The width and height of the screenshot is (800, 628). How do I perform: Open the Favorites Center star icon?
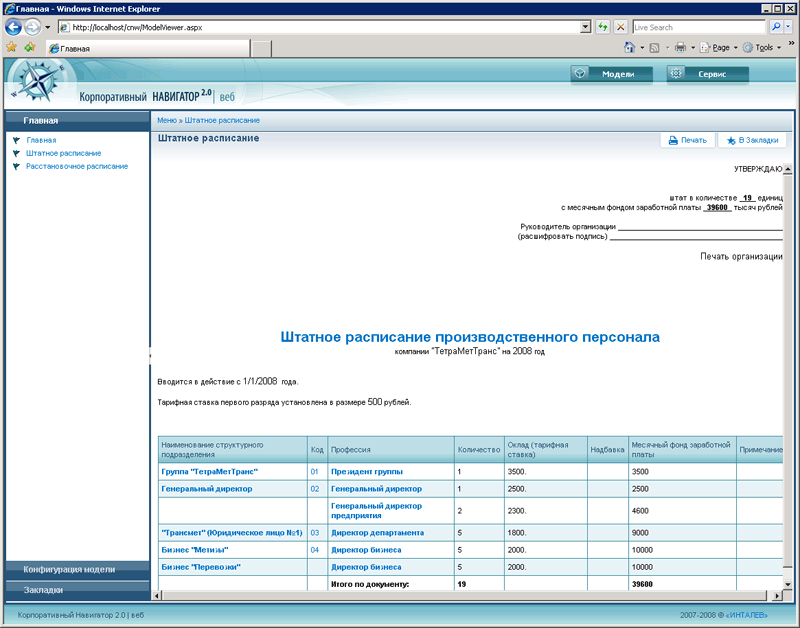point(11,47)
